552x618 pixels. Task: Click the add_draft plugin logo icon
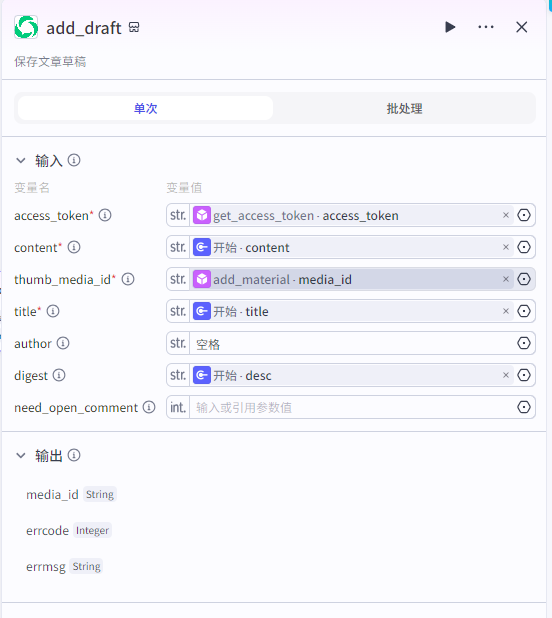click(26, 27)
